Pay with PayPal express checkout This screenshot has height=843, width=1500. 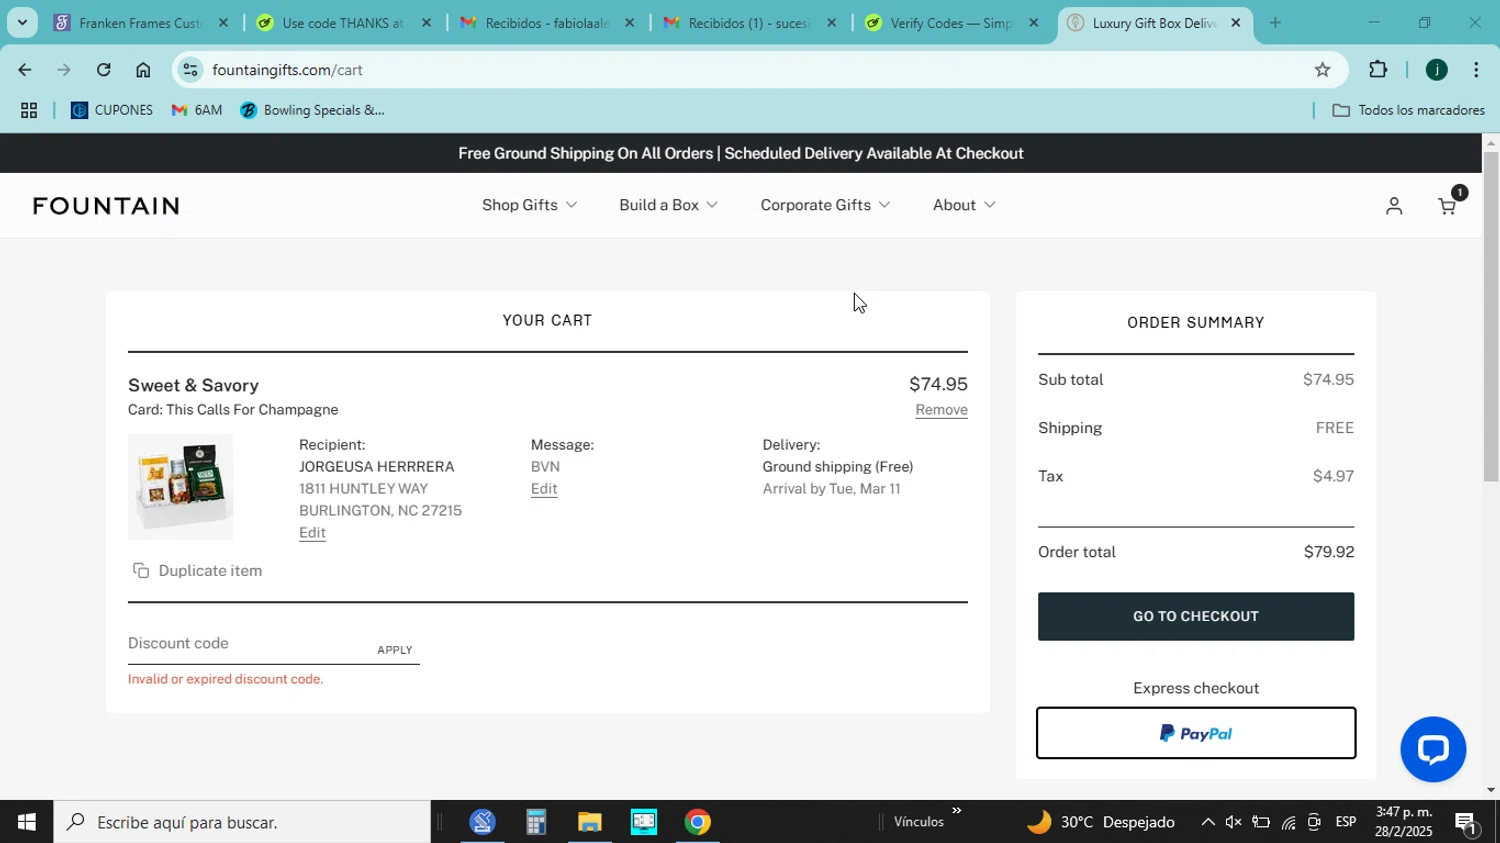(x=1196, y=734)
